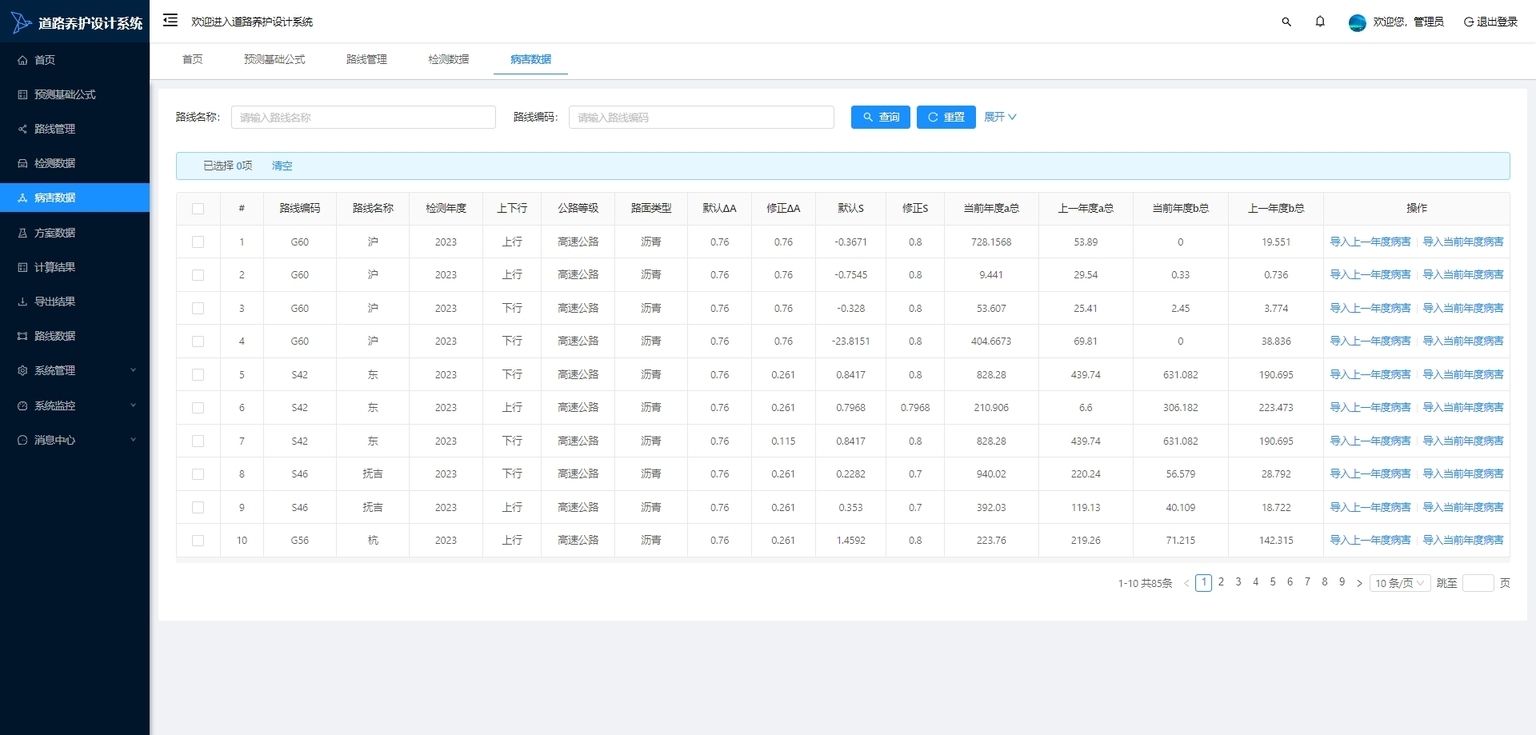Open the 10条/页 page size dropdown
1536x735 pixels.
(1400, 583)
